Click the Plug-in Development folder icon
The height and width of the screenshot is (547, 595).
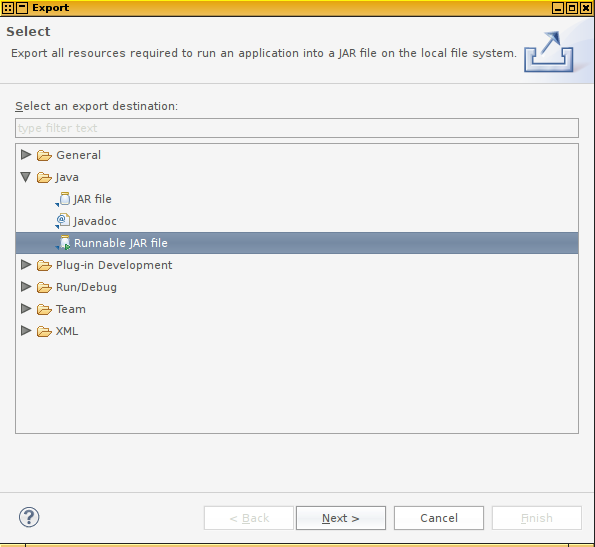44,265
